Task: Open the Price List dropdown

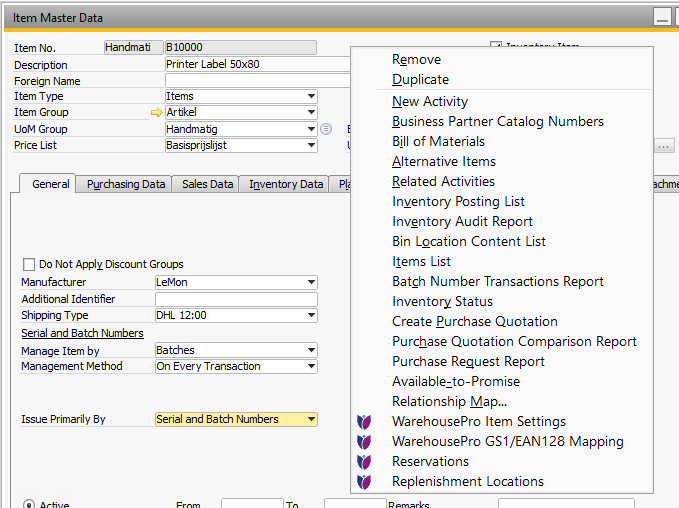Action: coord(311,145)
